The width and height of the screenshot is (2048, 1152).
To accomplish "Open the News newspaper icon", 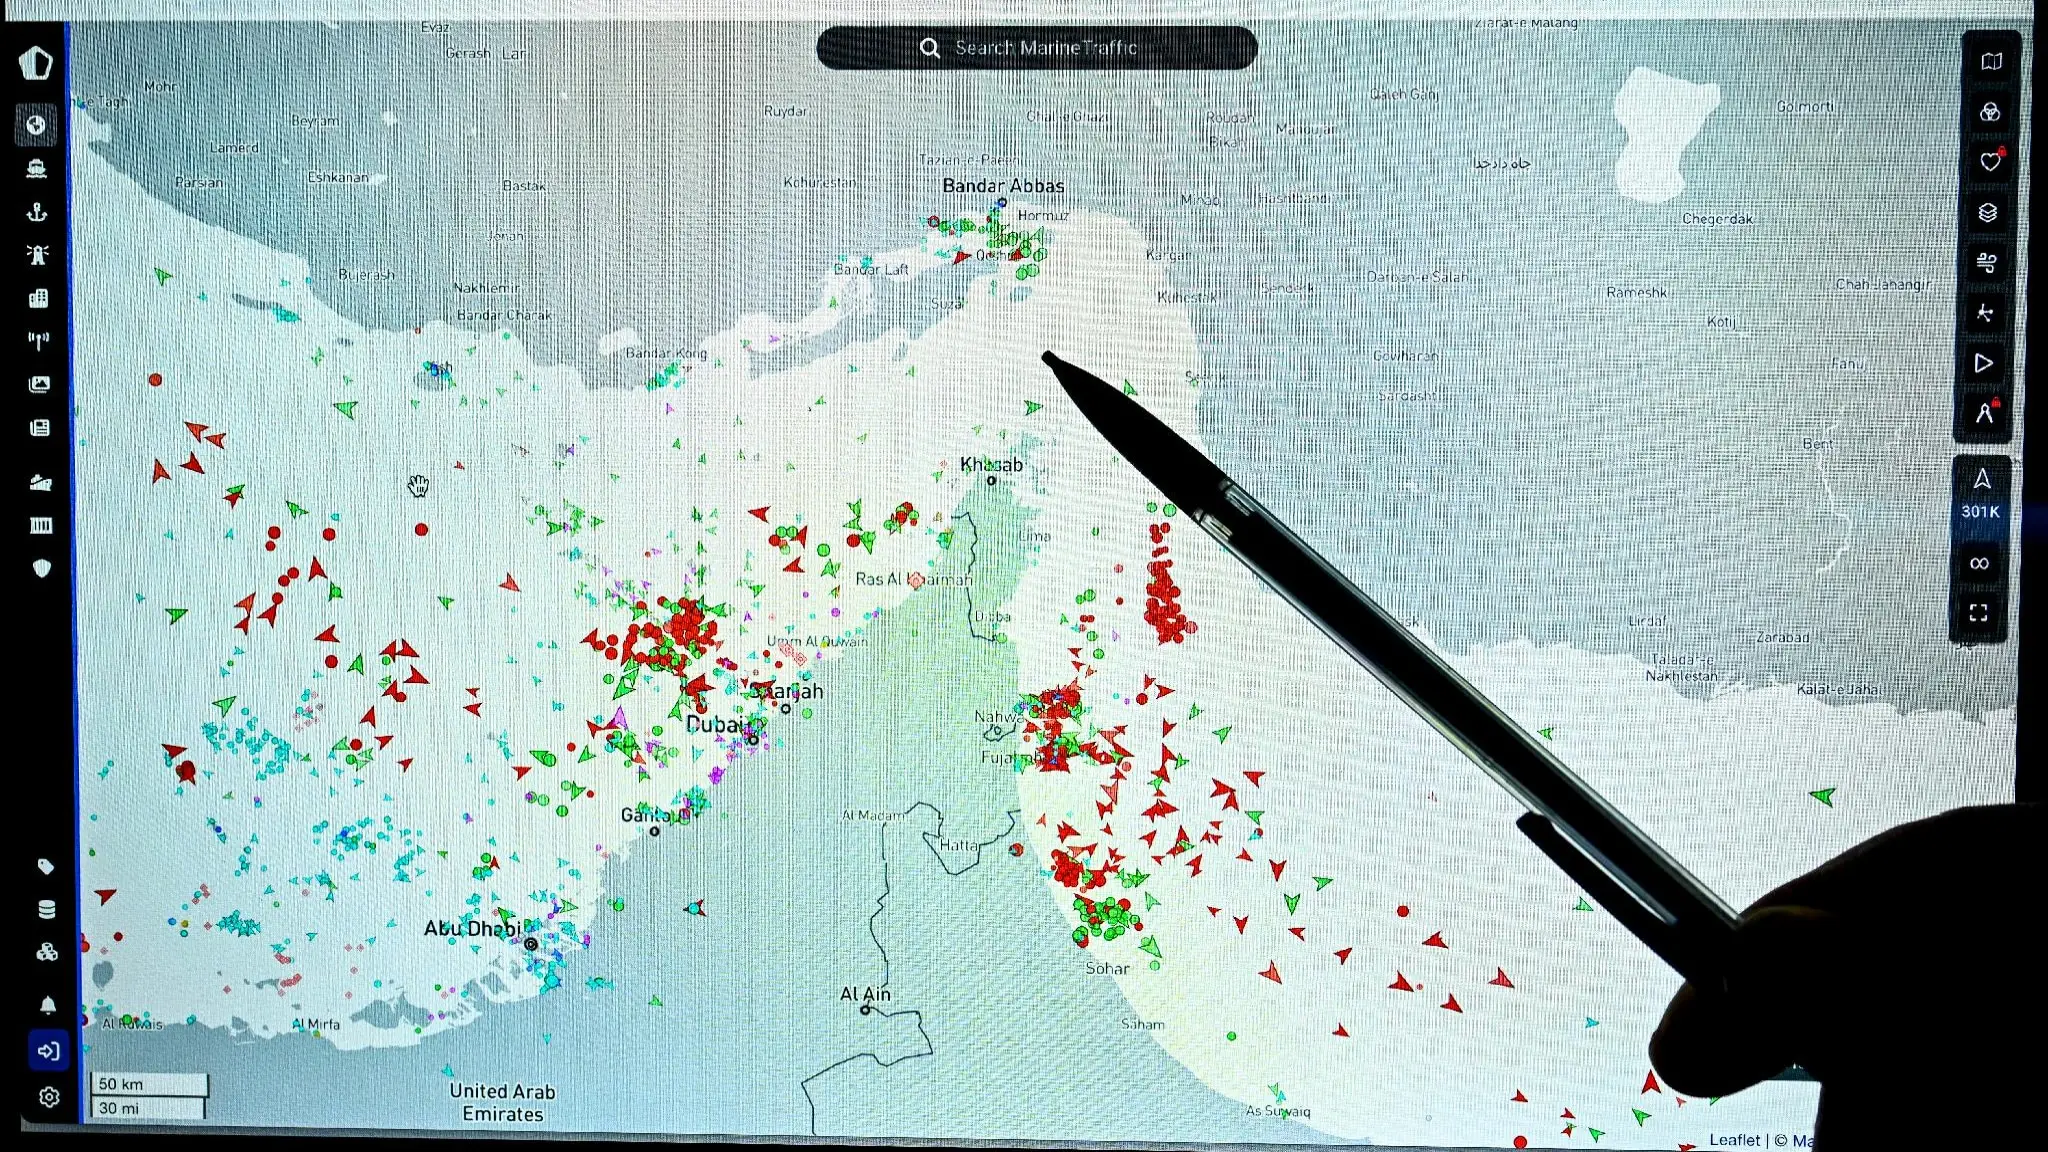I will 40,428.
